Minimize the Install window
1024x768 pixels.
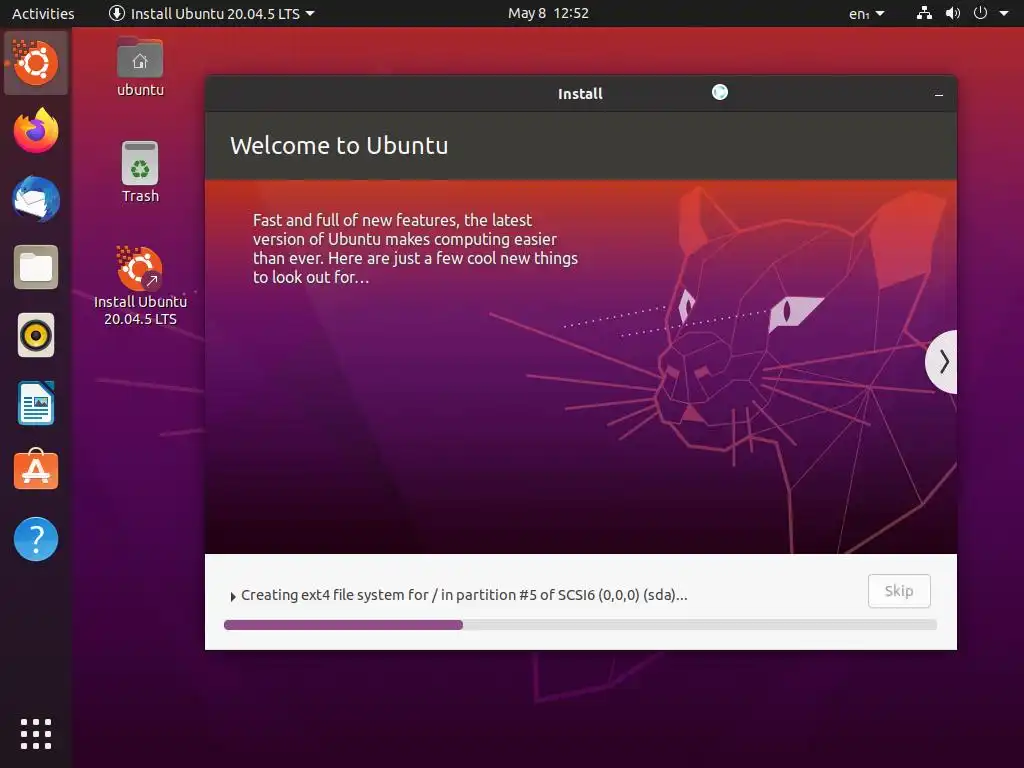(938, 95)
